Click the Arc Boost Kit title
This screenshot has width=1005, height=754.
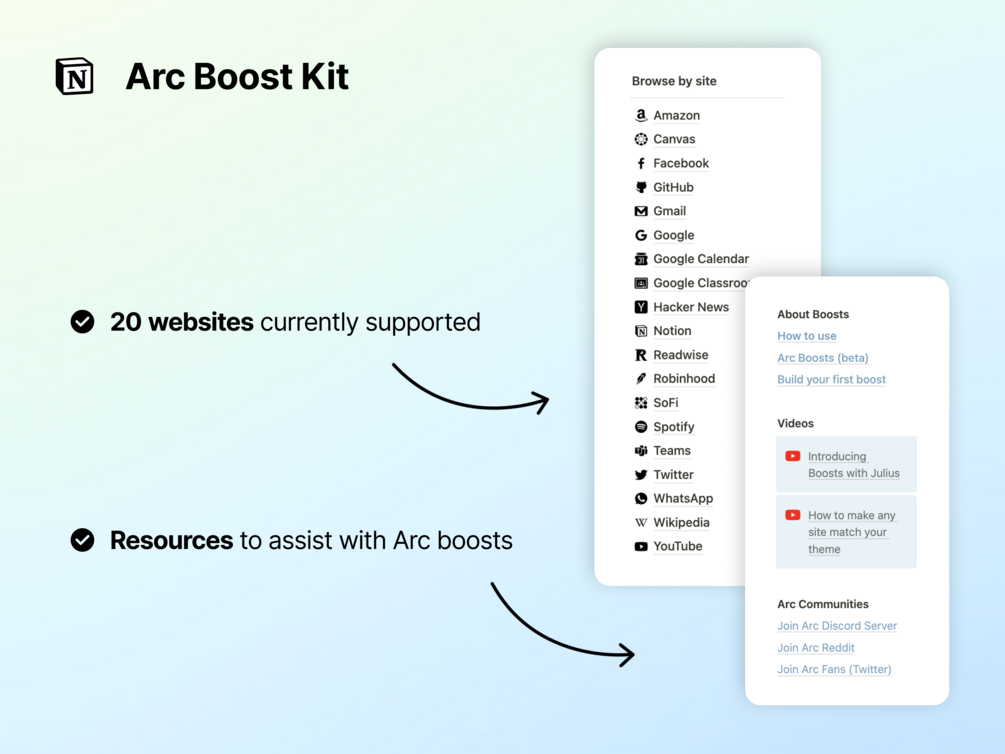[x=237, y=77]
